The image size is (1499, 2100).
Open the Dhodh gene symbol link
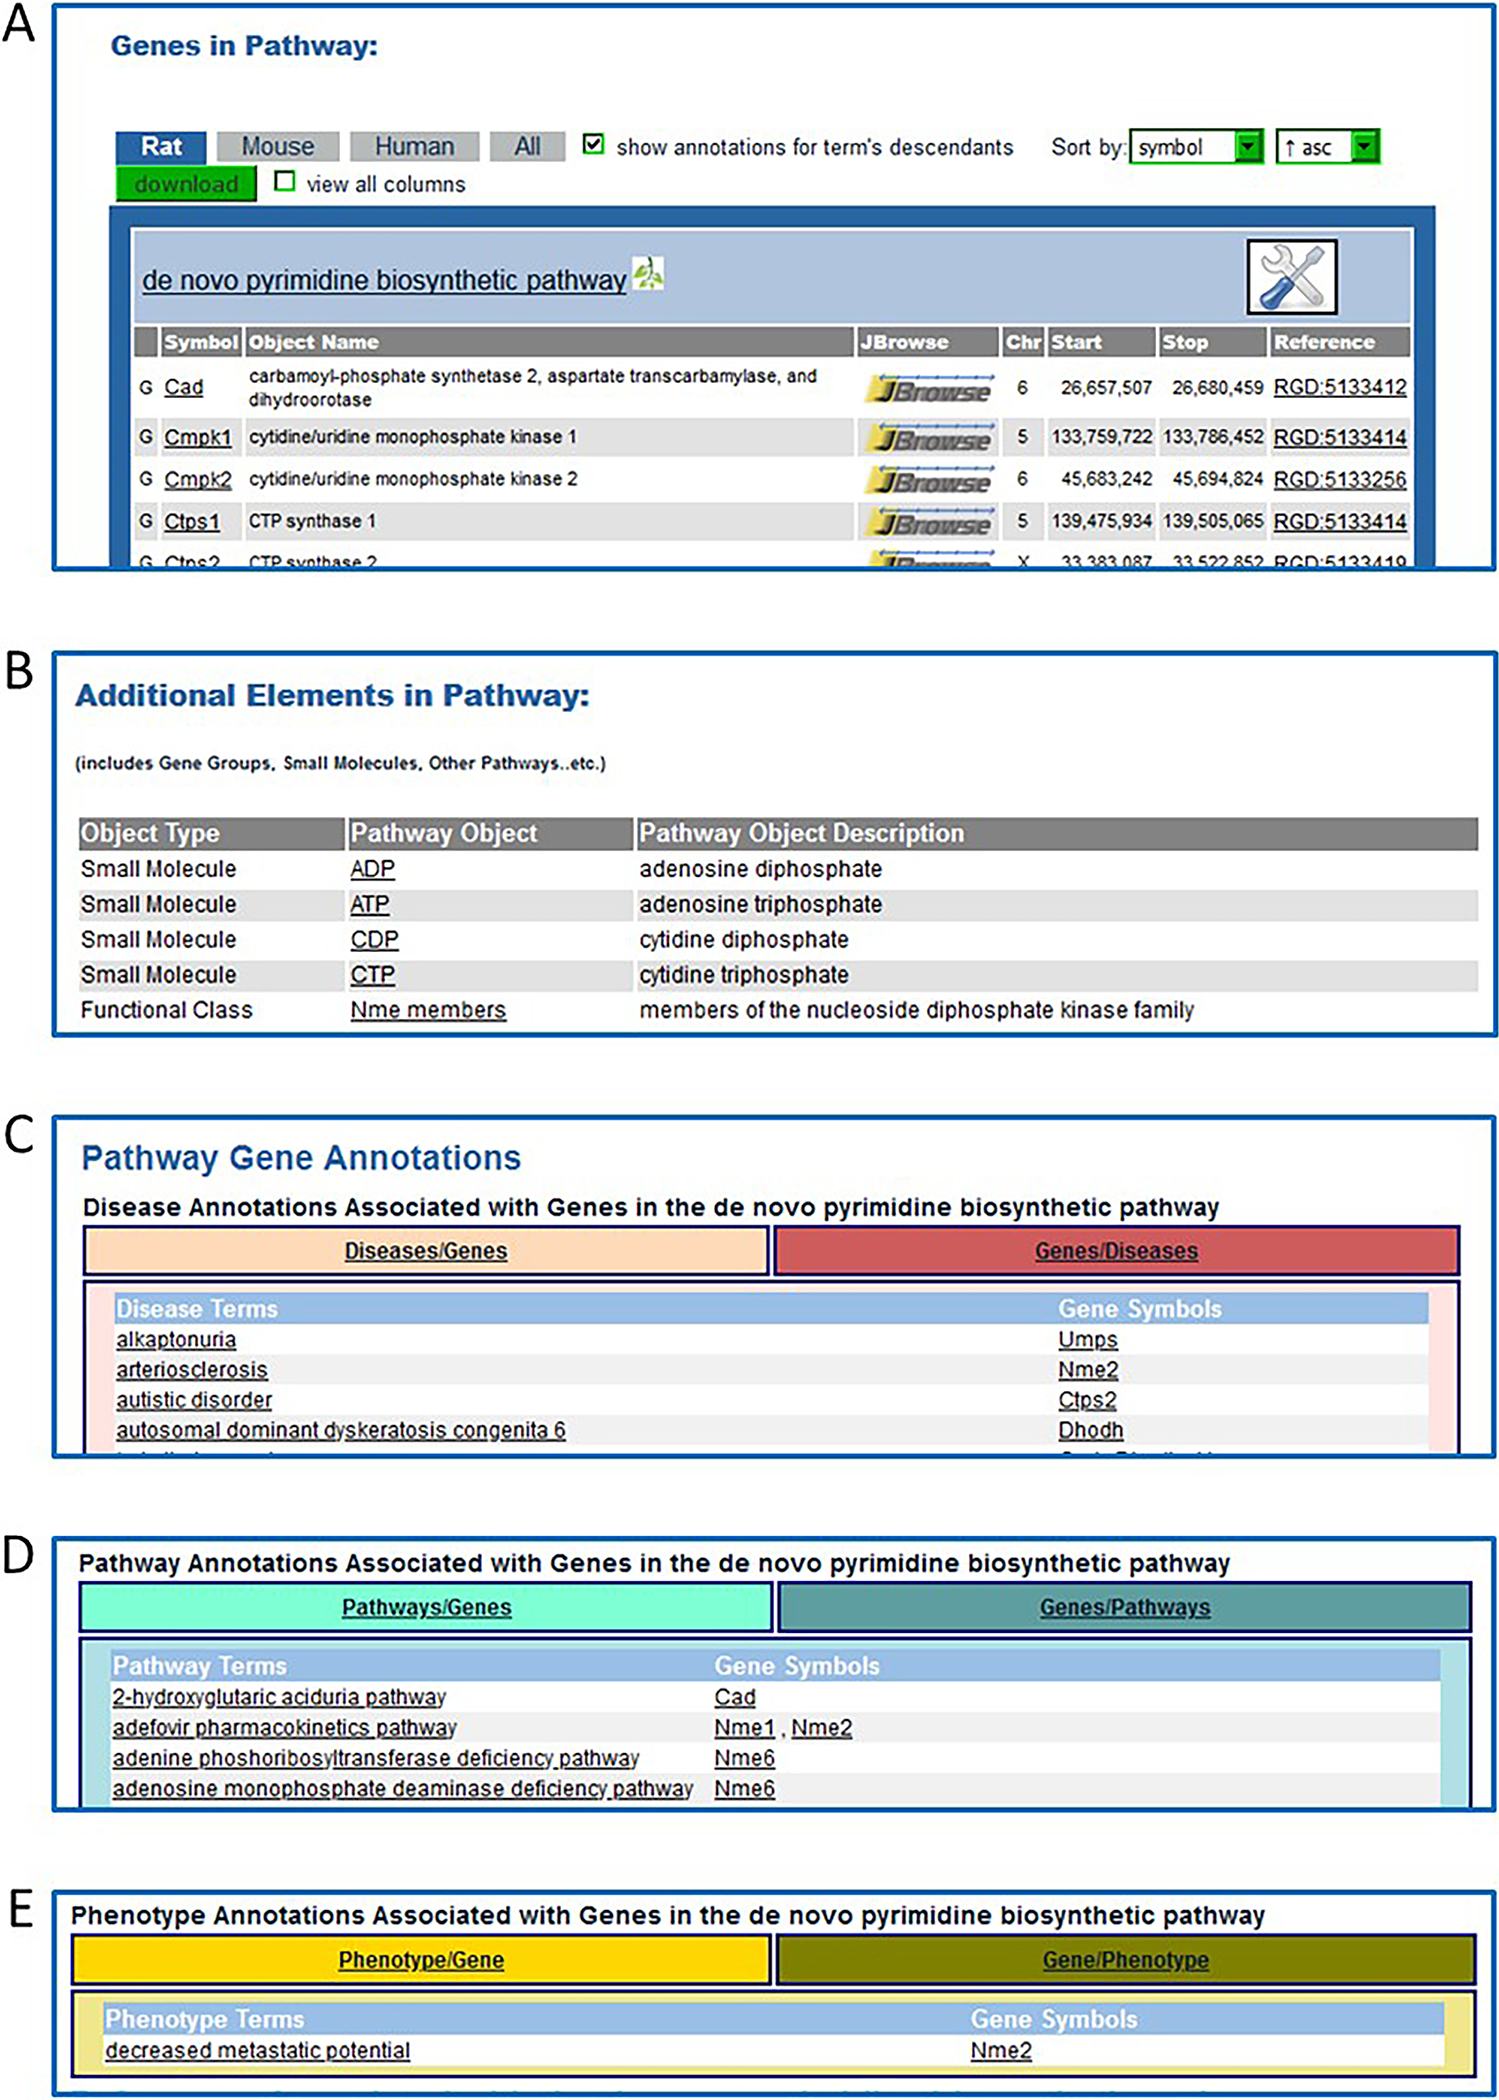point(1091,1430)
